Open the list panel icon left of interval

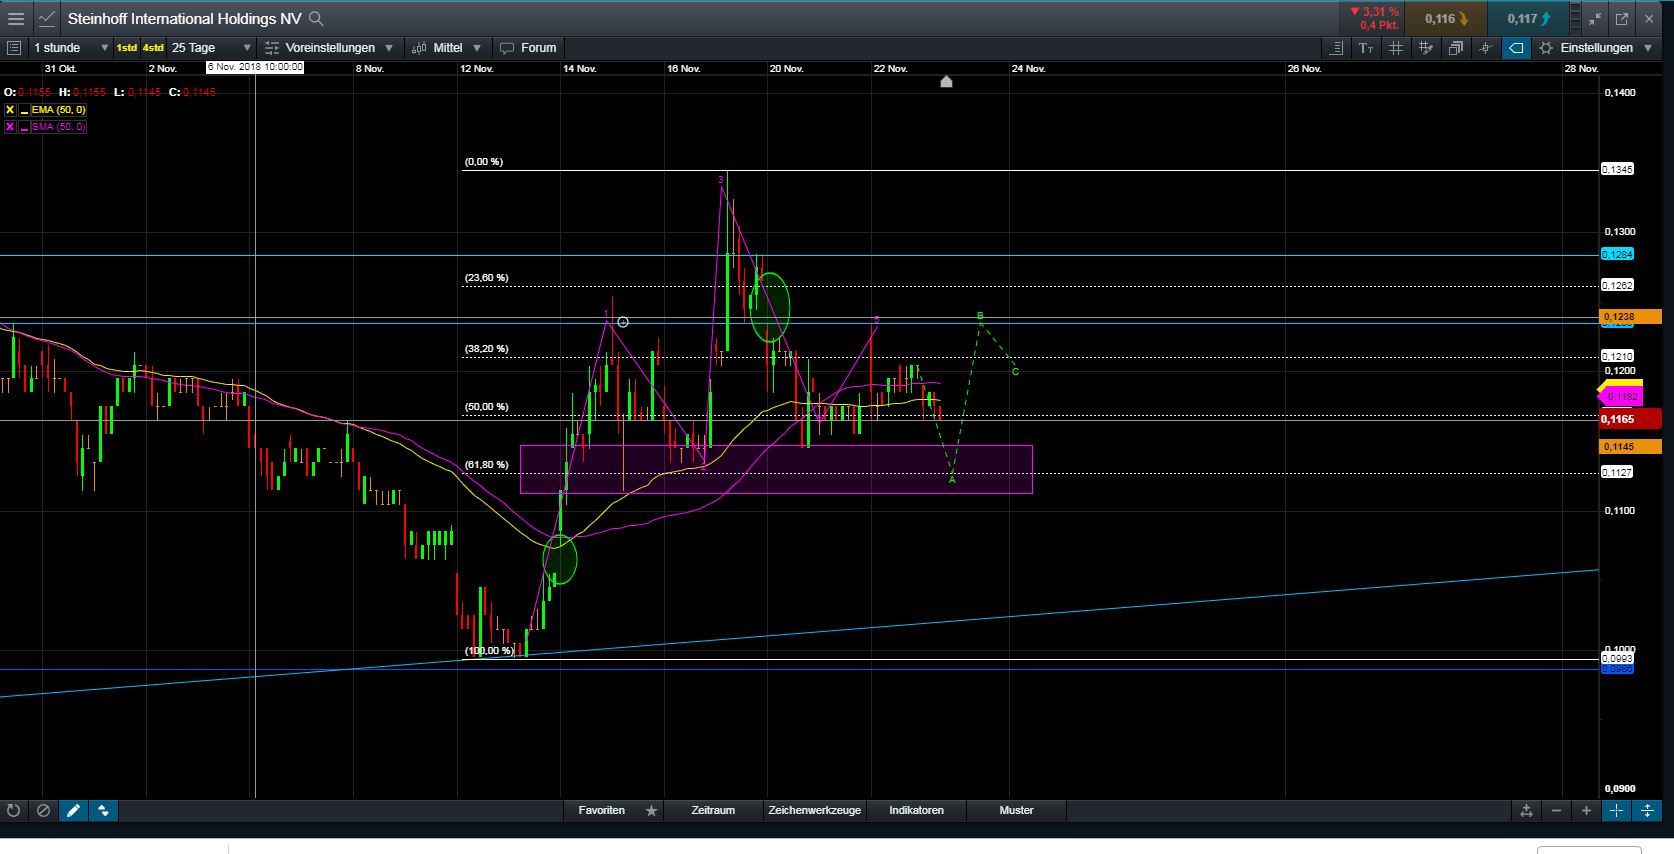pyautogui.click(x=14, y=47)
